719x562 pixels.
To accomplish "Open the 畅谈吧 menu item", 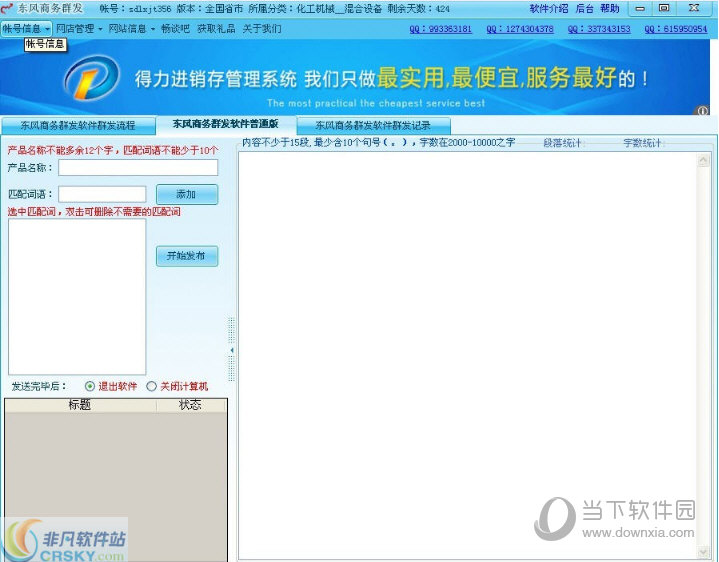I will pyautogui.click(x=175, y=28).
